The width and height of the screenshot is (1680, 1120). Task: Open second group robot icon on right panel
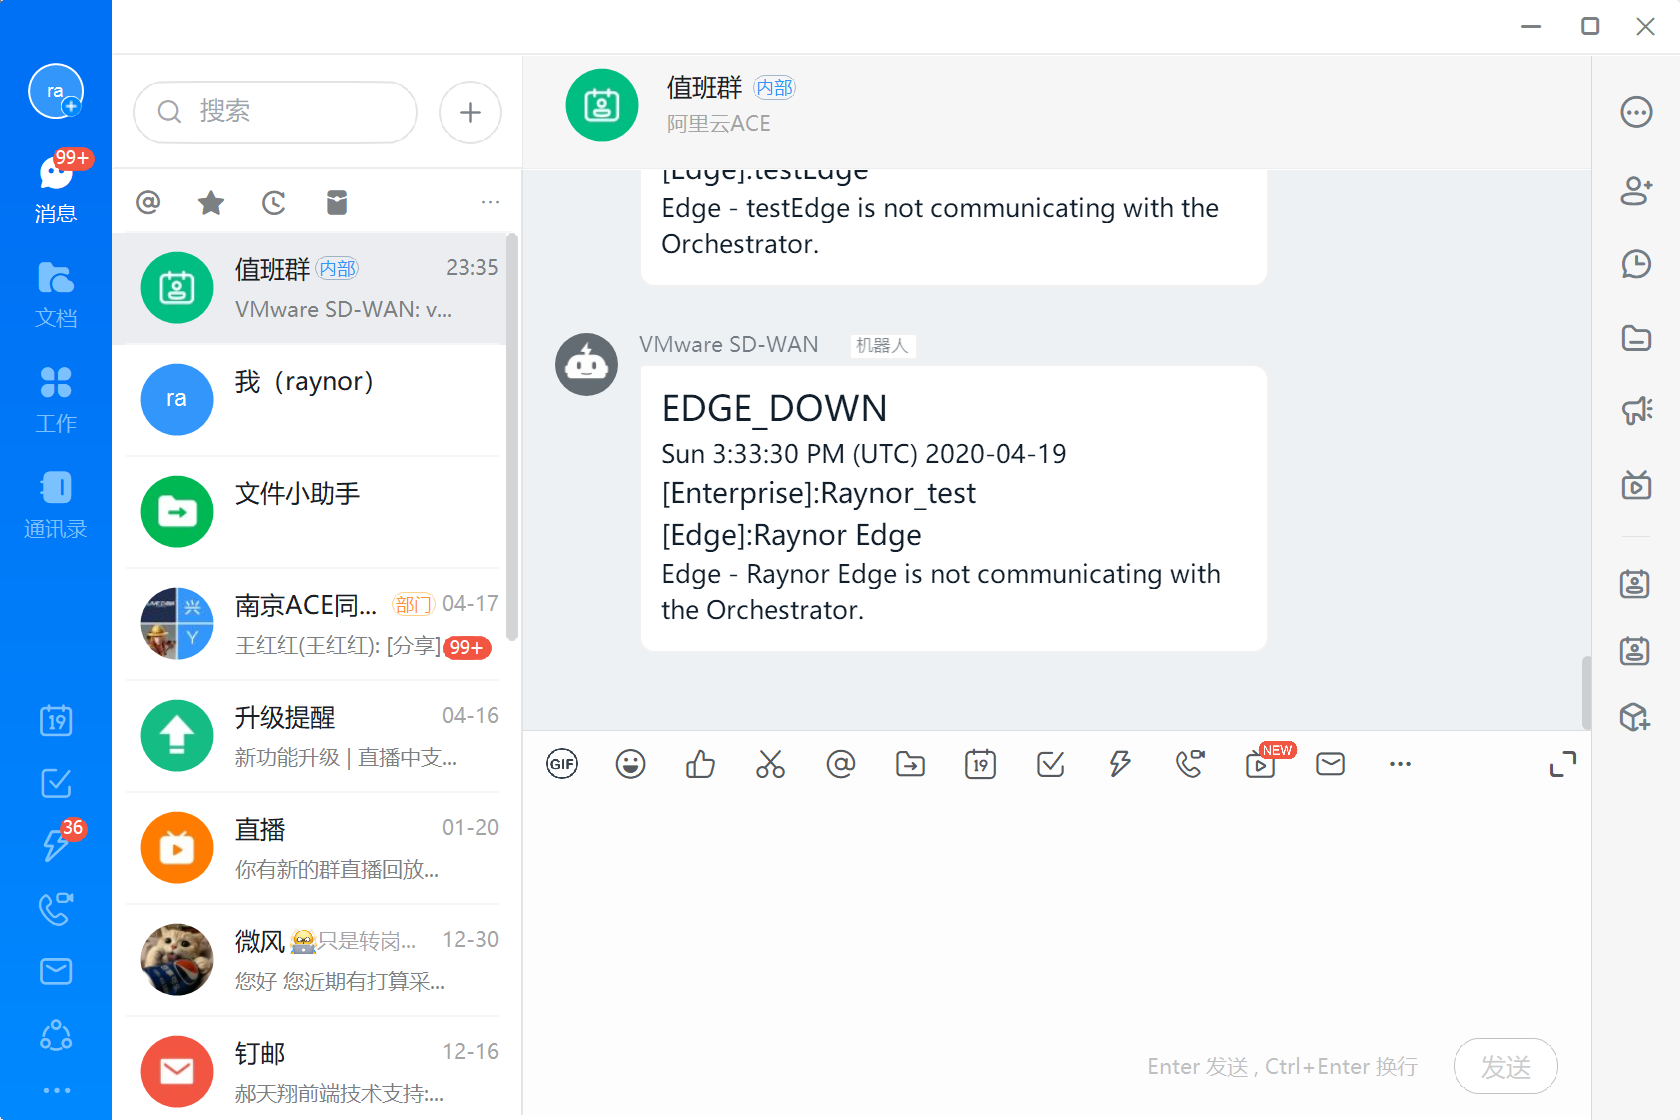point(1635,651)
